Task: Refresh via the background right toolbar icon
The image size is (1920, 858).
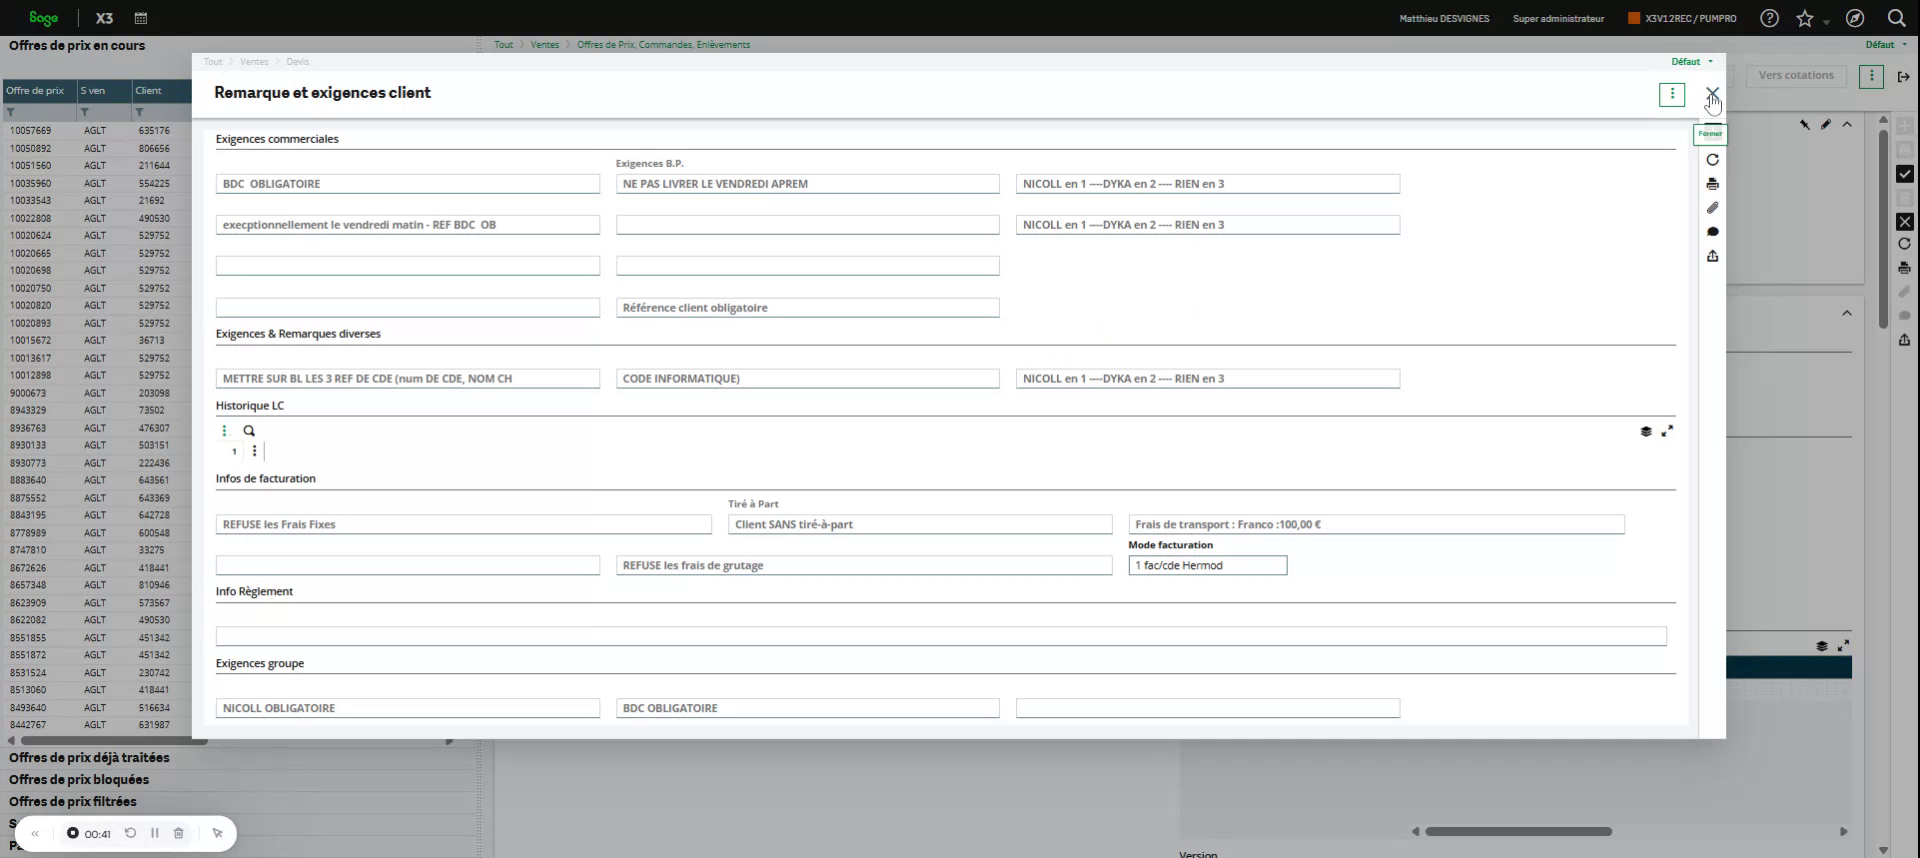Action: click(x=1904, y=244)
